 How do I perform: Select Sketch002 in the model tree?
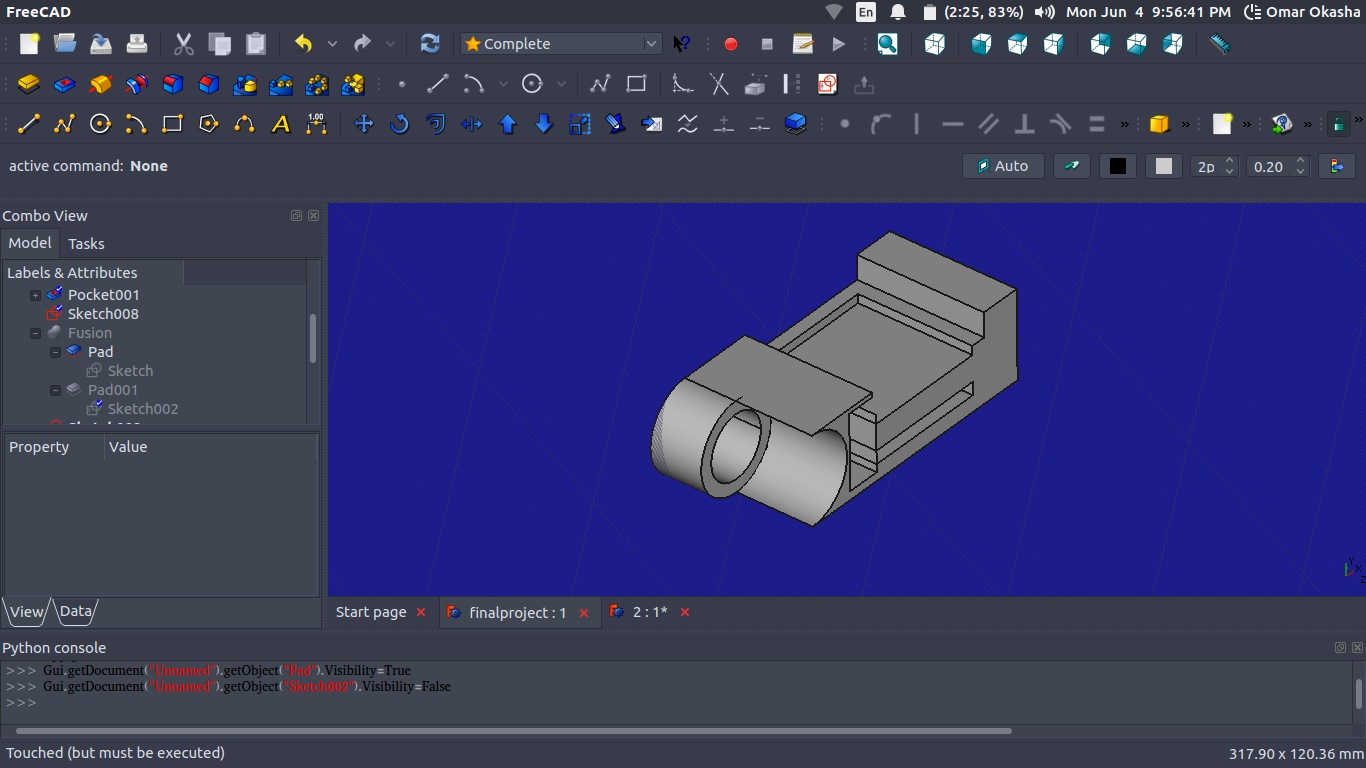click(x=143, y=409)
